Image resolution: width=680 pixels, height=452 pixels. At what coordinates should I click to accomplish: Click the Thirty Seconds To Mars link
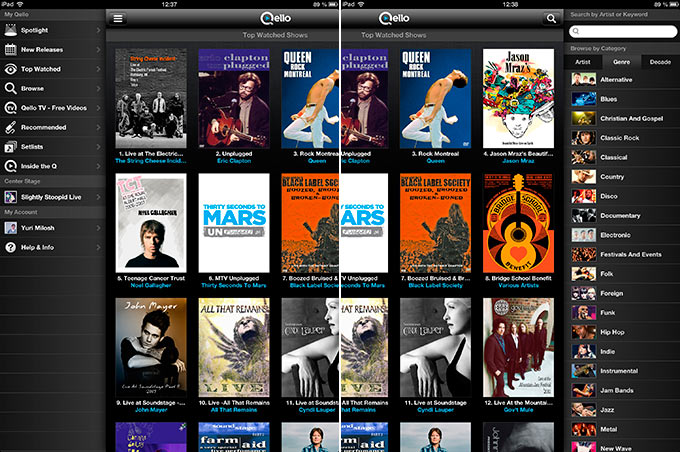(234, 285)
